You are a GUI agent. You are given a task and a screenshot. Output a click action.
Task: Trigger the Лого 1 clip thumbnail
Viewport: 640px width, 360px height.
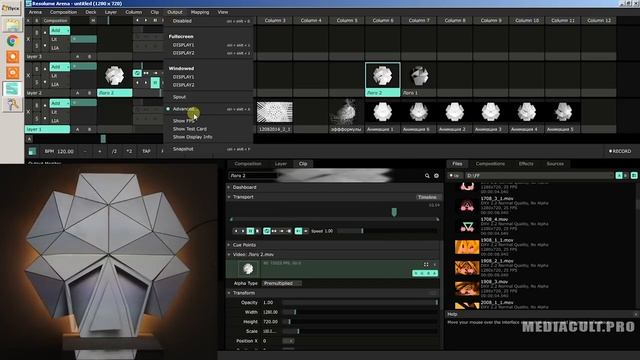tap(418, 76)
